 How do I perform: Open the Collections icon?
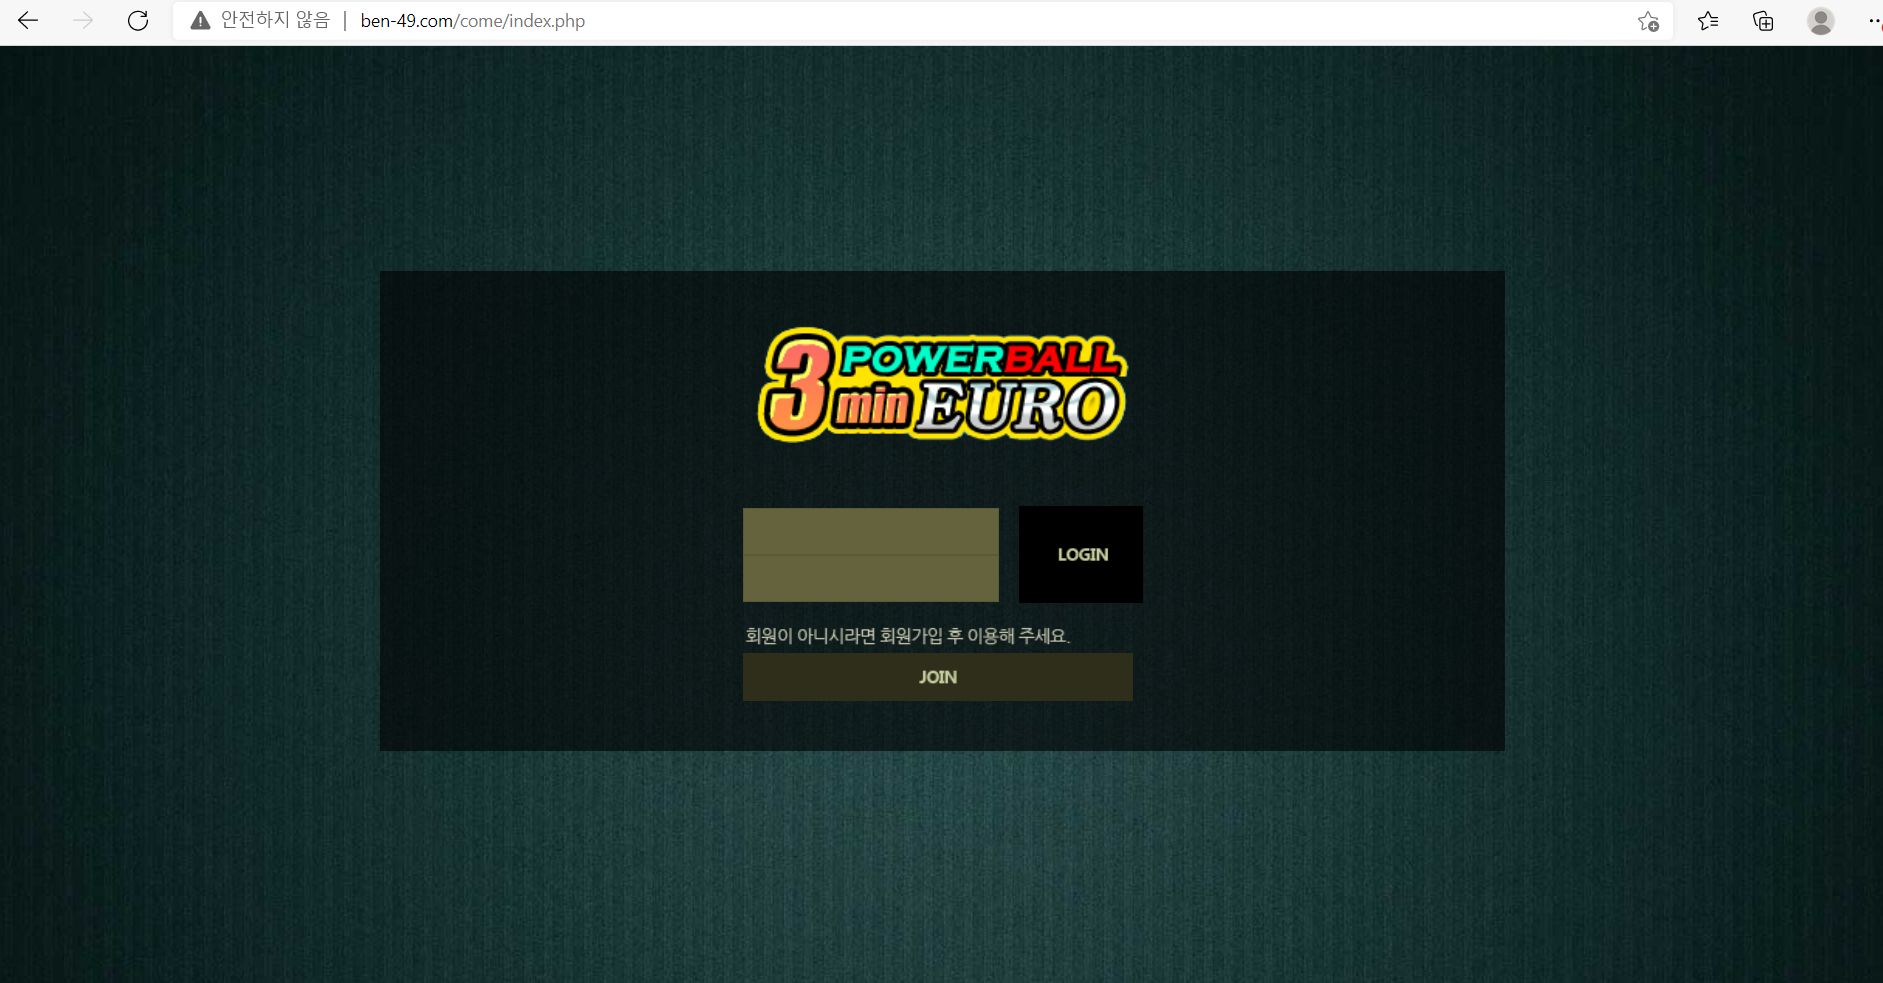click(1763, 21)
